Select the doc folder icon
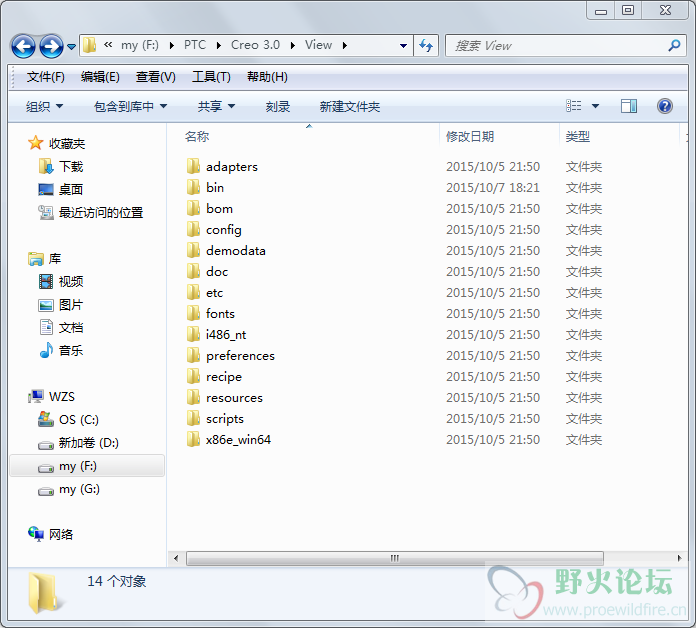Image resolution: width=696 pixels, height=628 pixels. (x=193, y=272)
